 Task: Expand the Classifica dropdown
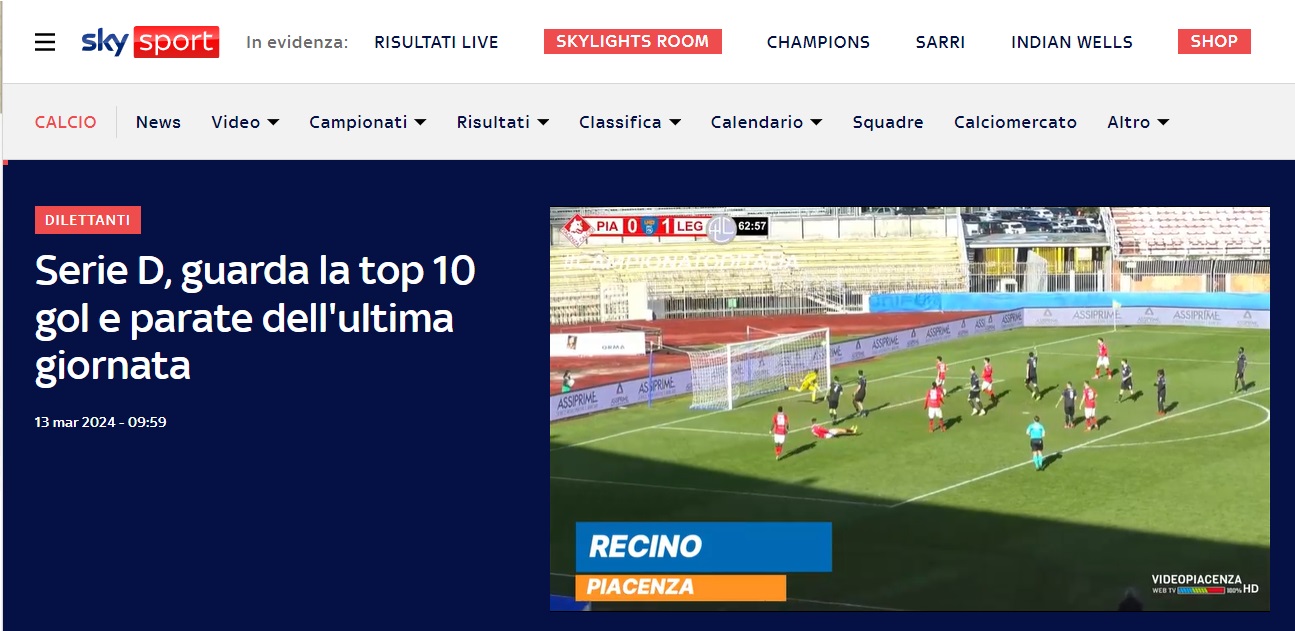(630, 122)
